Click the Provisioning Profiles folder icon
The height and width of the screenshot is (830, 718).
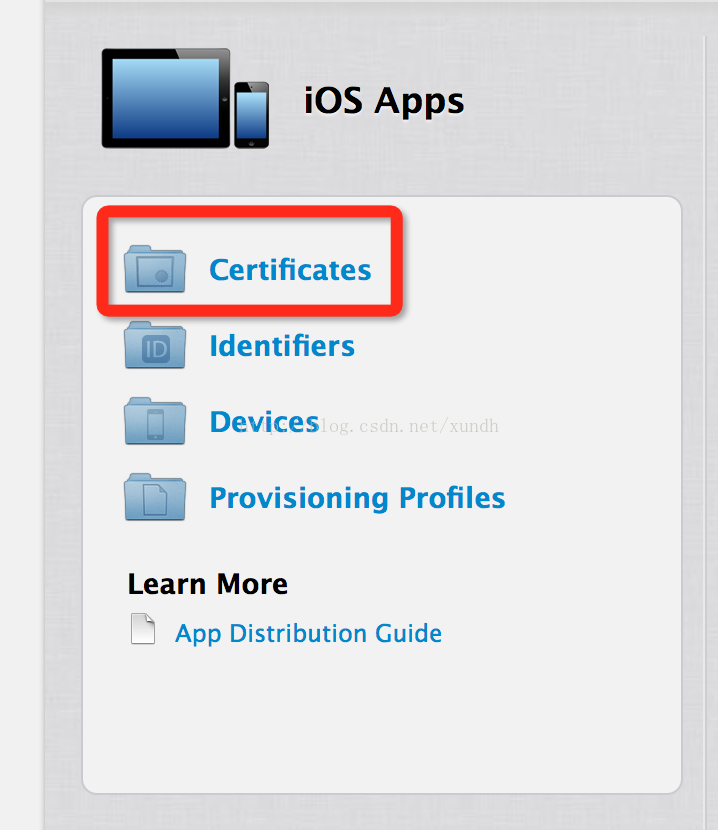pos(155,497)
